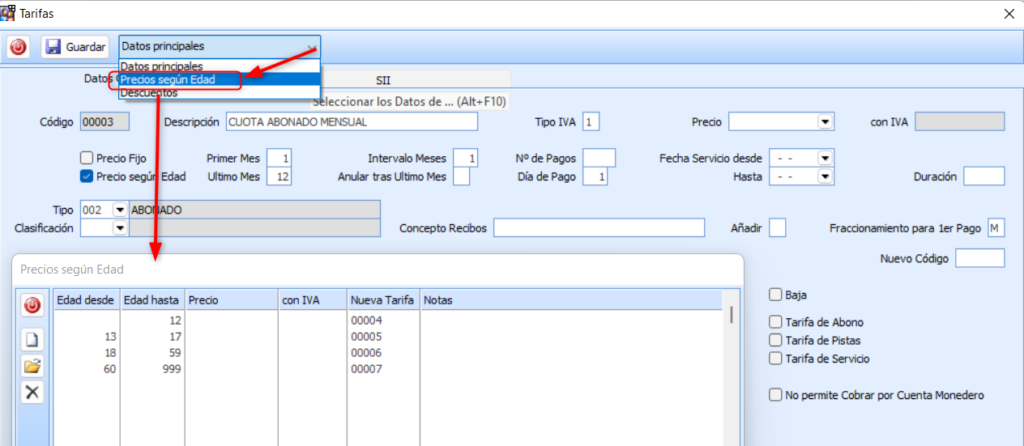Open the Fecha Servicio desde date dropdown
Image resolution: width=1024 pixels, height=446 pixels.
click(825, 158)
